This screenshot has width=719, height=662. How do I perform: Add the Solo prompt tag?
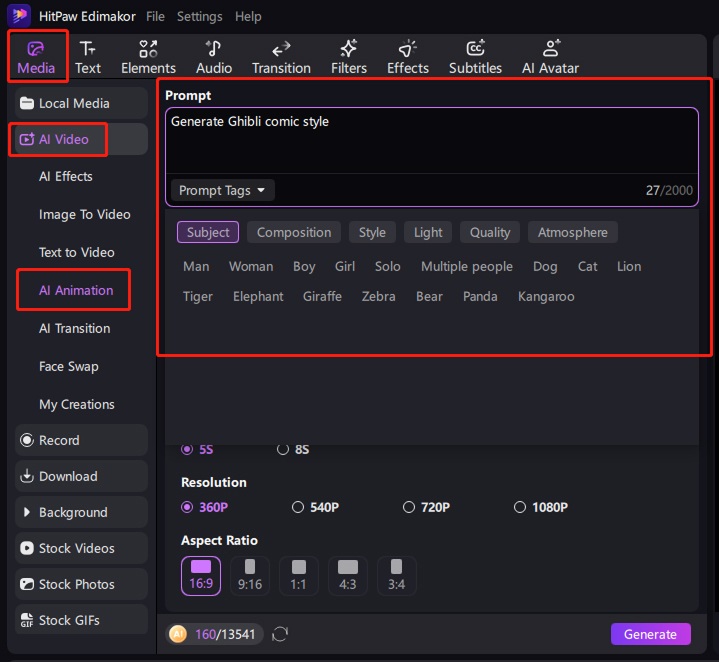coord(387,266)
